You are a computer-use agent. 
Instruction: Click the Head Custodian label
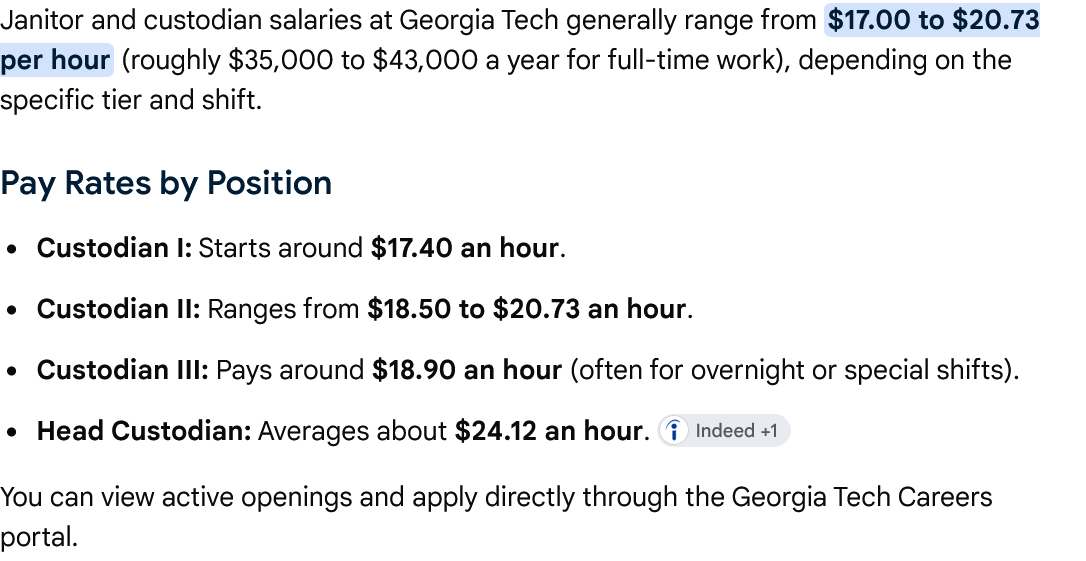(x=144, y=431)
